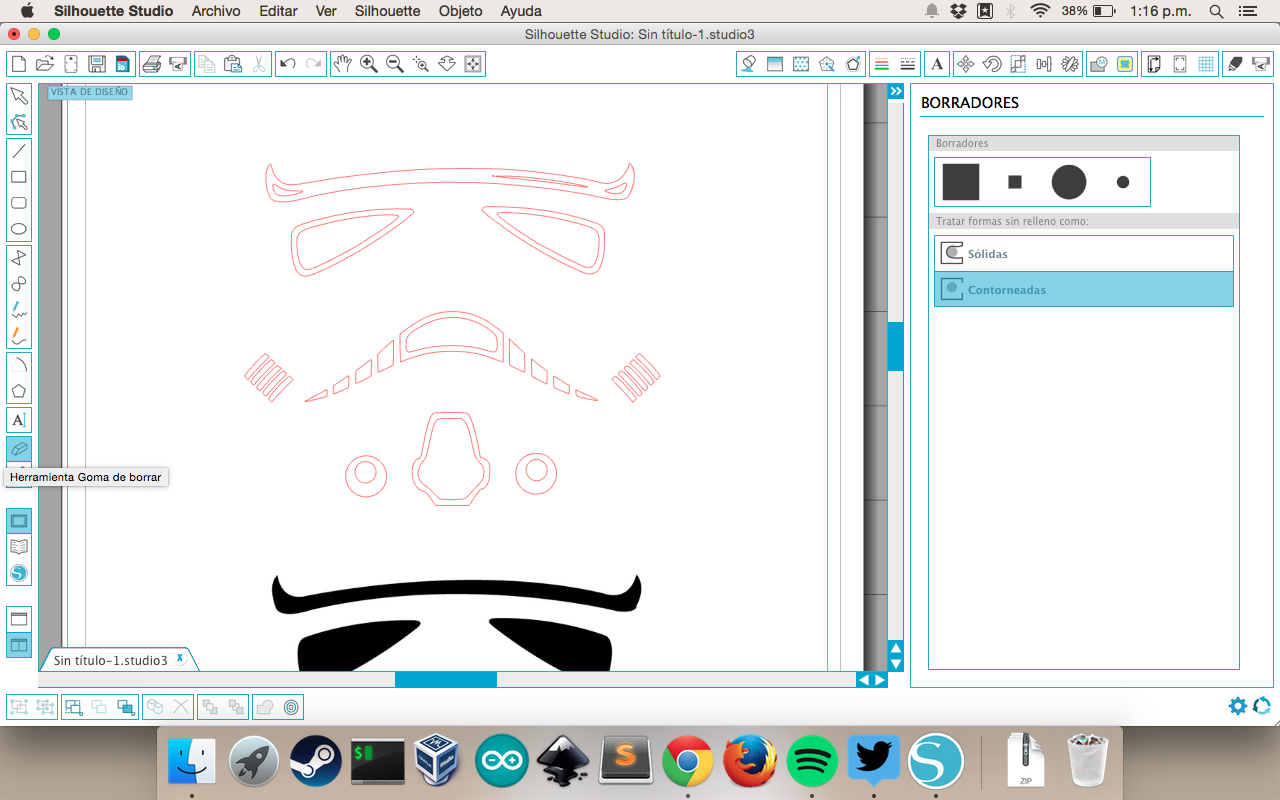Select the Line drawing tool
The image size is (1280, 800).
pyautogui.click(x=18, y=151)
